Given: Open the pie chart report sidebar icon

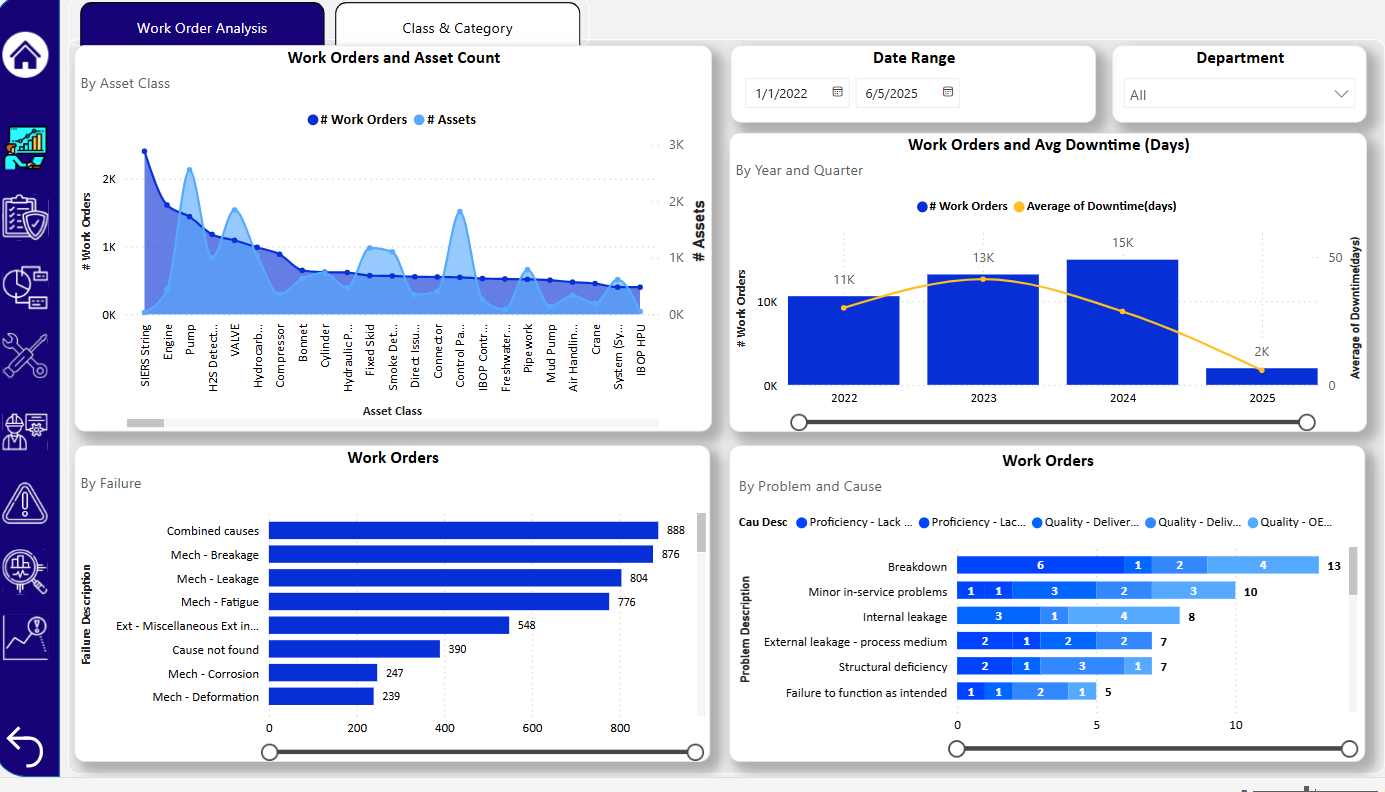Looking at the screenshot, I should coord(27,287).
